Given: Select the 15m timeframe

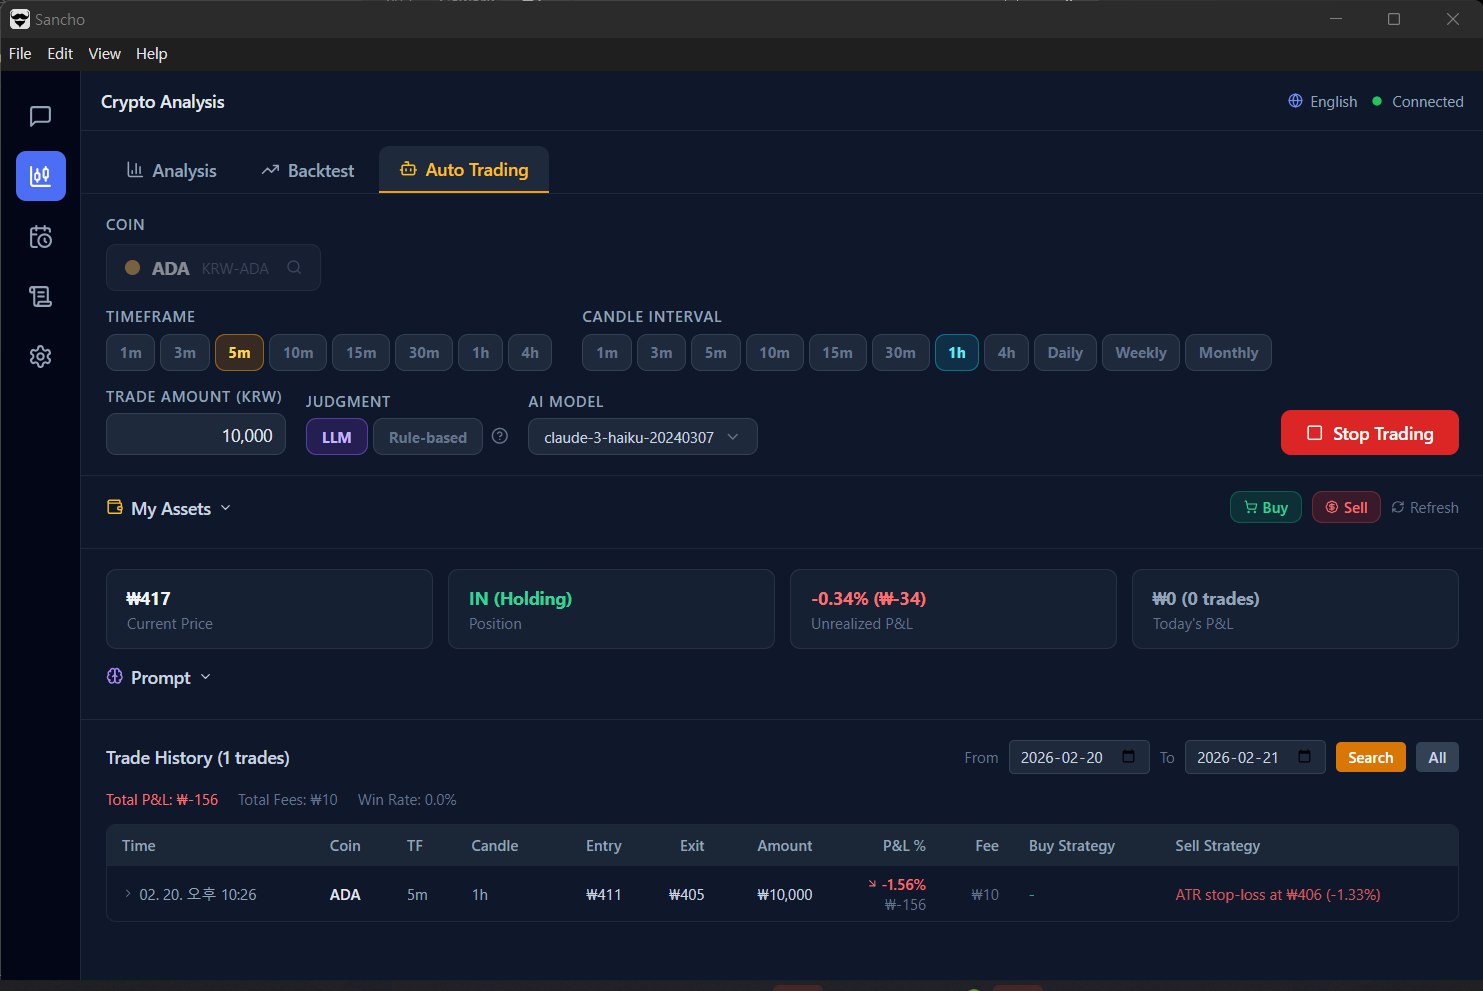Looking at the screenshot, I should point(360,352).
